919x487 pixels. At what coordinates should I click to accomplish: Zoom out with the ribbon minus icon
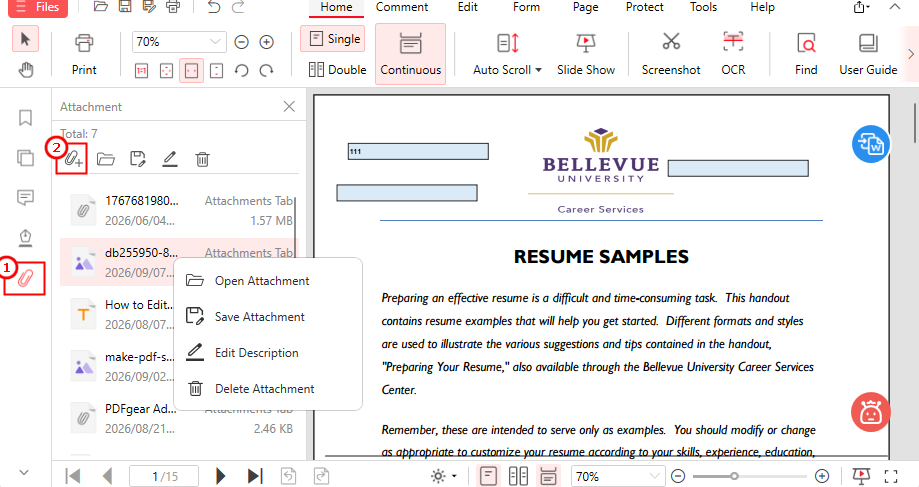241,42
